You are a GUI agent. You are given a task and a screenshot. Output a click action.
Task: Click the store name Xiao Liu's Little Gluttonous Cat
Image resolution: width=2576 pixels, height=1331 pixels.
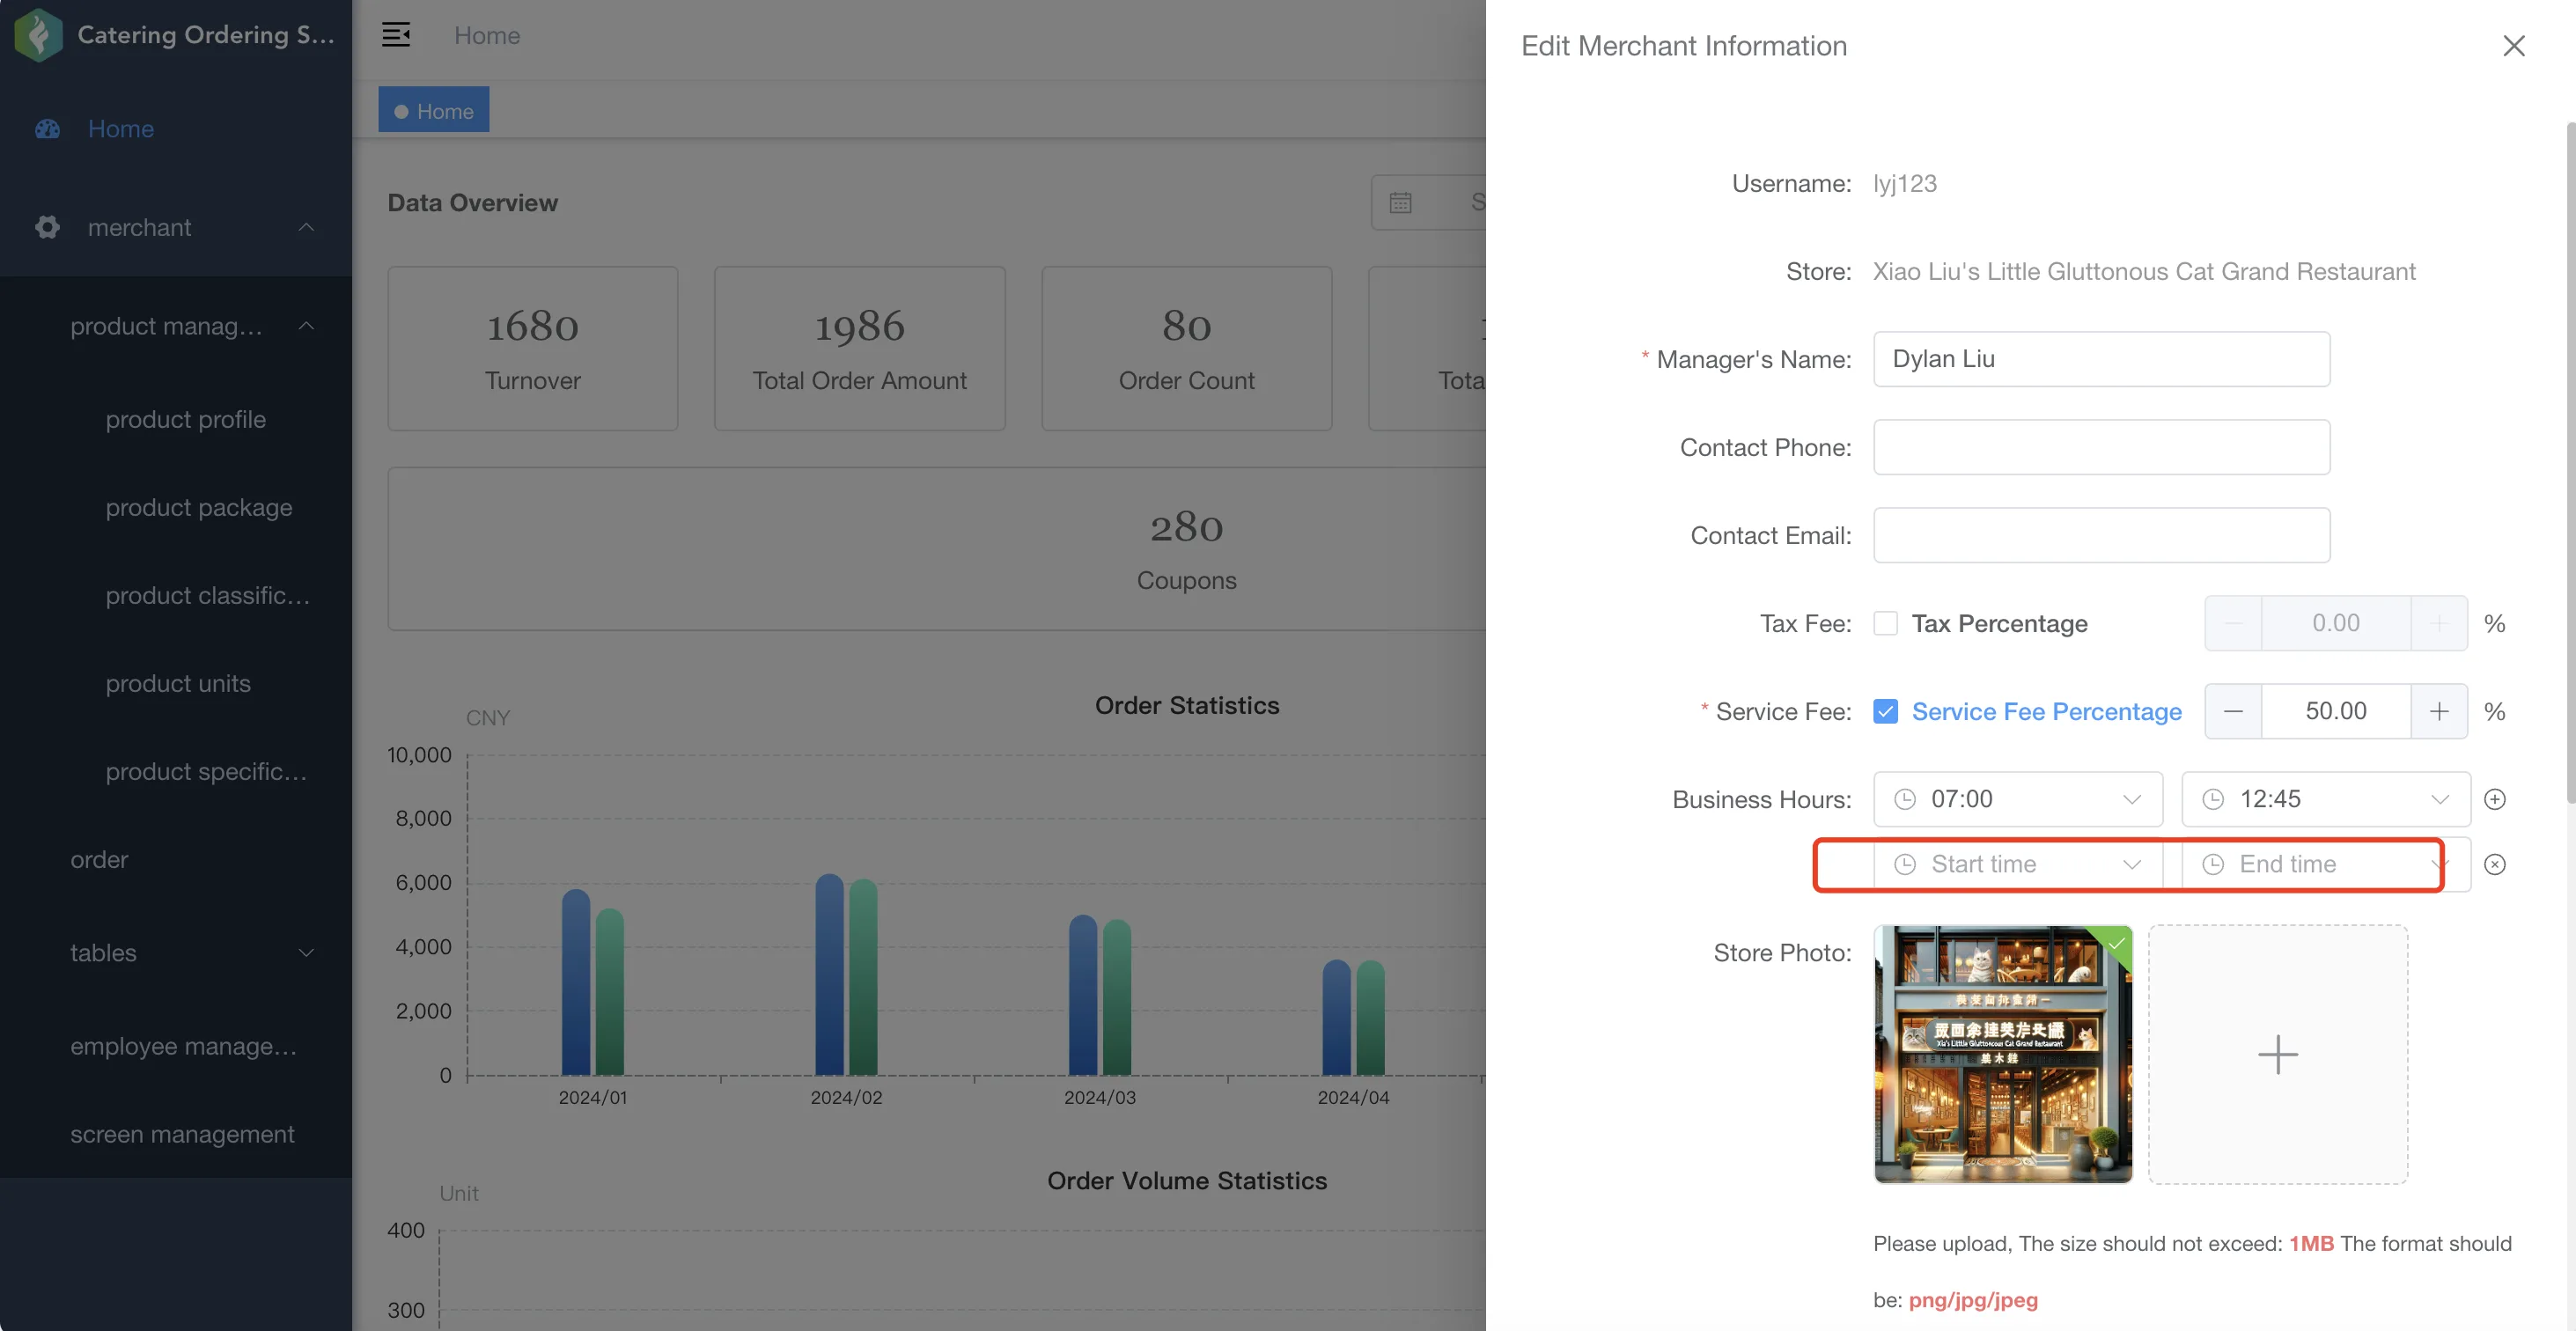coord(2144,271)
